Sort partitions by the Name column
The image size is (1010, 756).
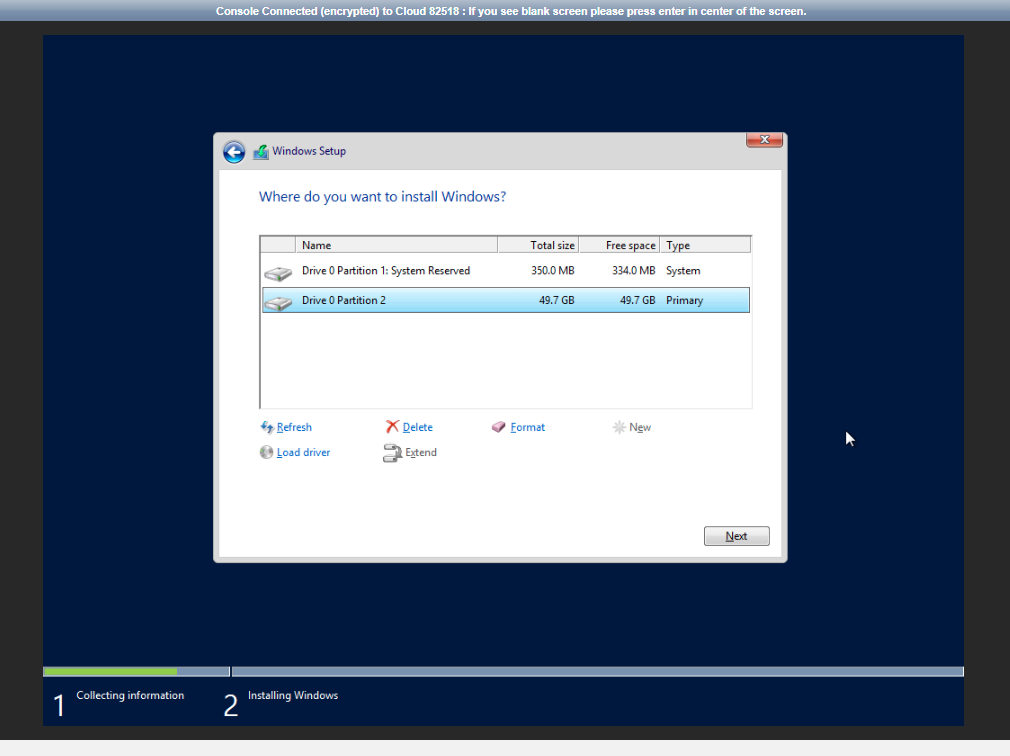(396, 245)
